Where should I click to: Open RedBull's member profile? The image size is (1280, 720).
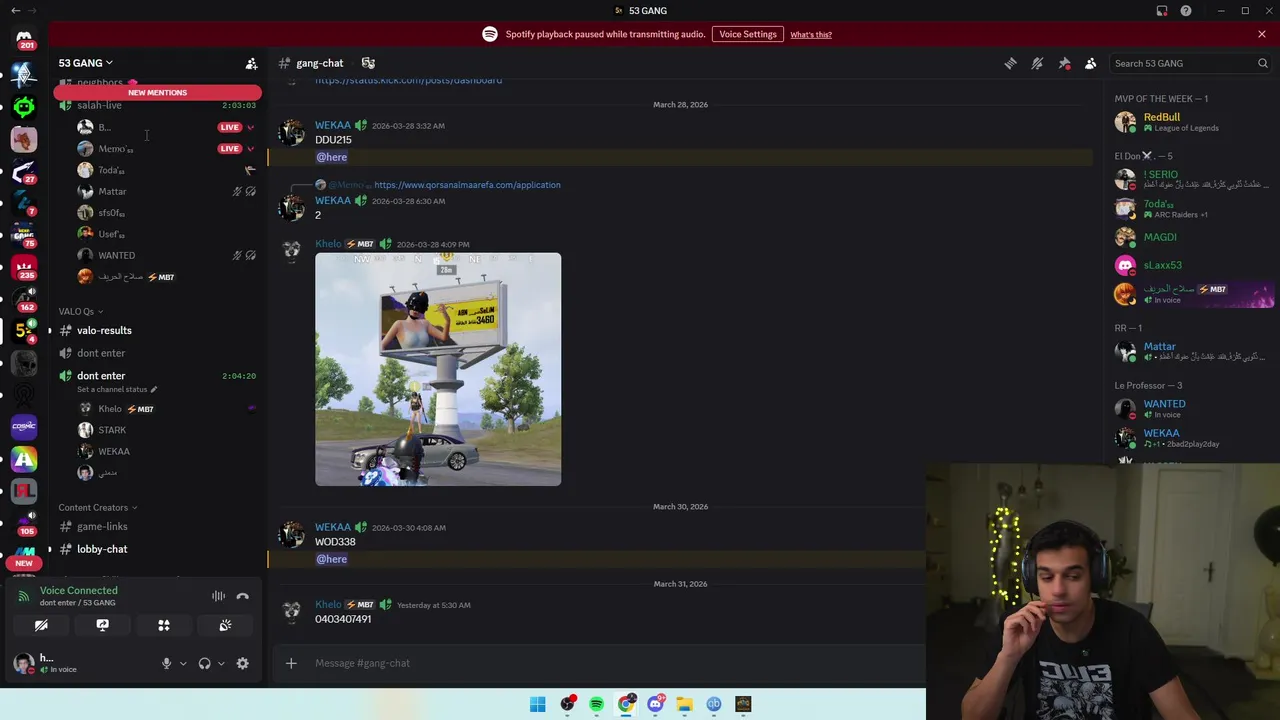click(1190, 122)
